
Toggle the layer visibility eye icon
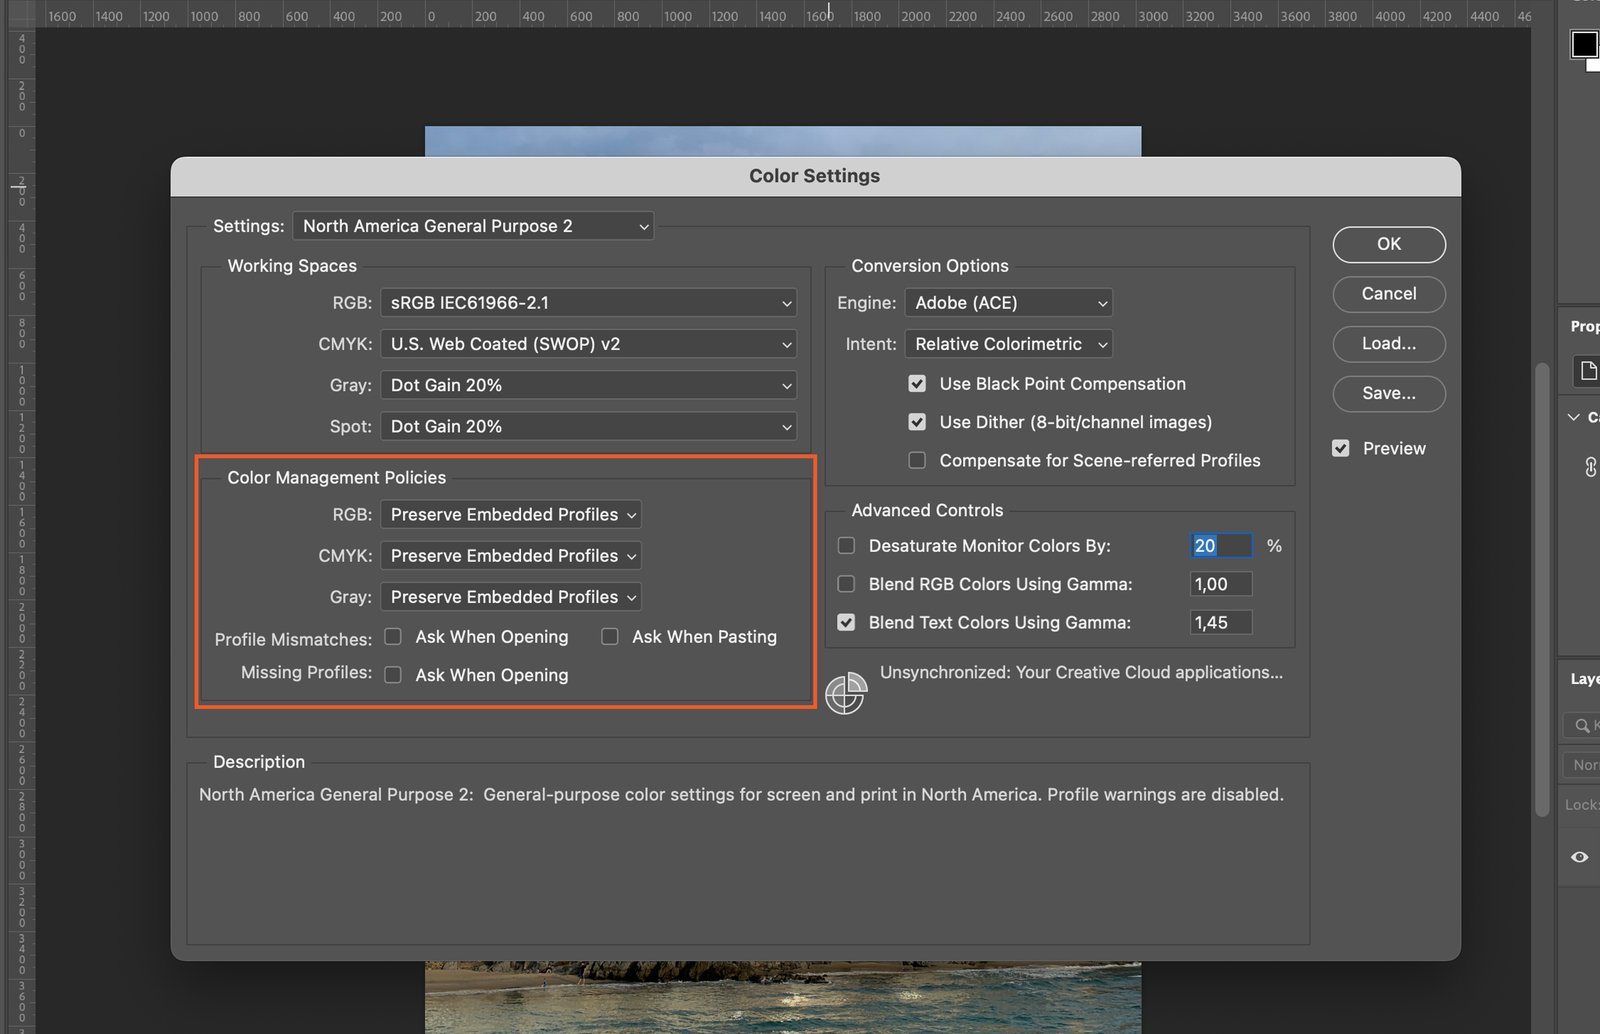[x=1579, y=856]
